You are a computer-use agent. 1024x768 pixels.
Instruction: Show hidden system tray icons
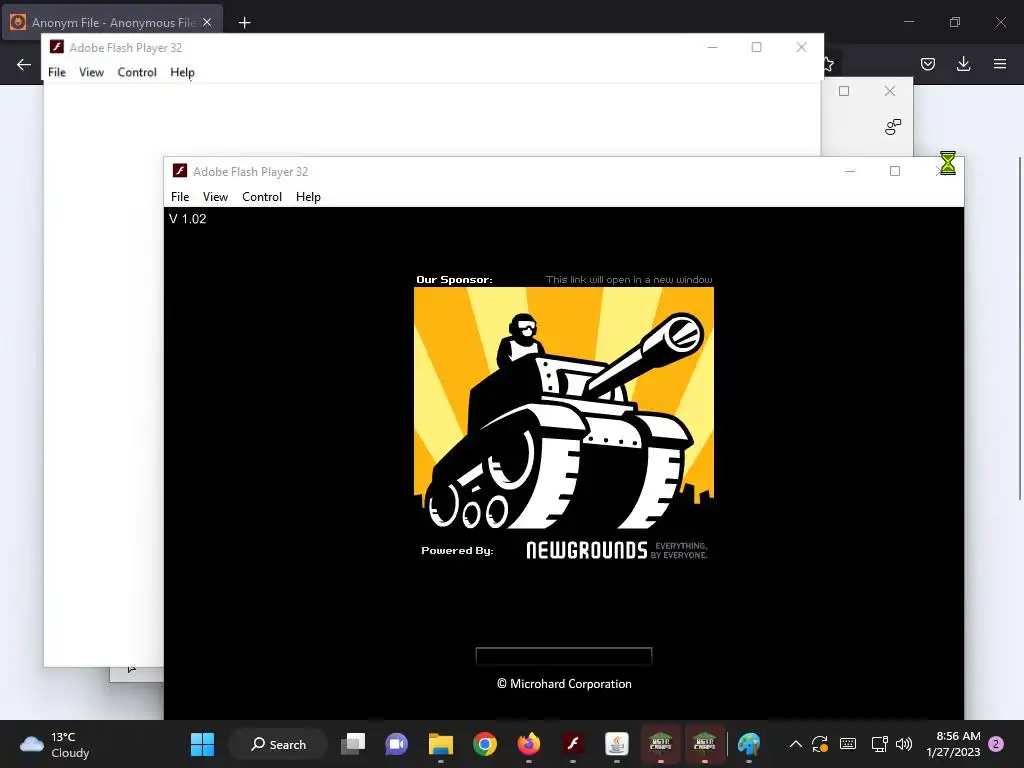[x=795, y=744]
